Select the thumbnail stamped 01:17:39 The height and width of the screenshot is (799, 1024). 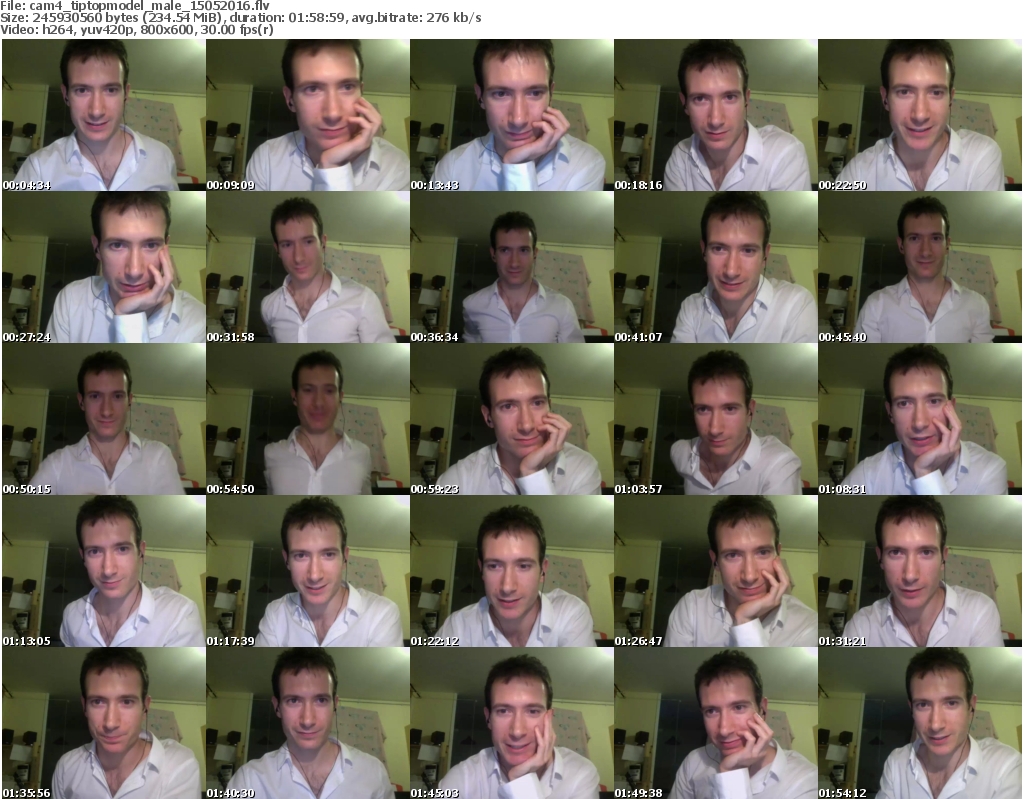(308, 571)
